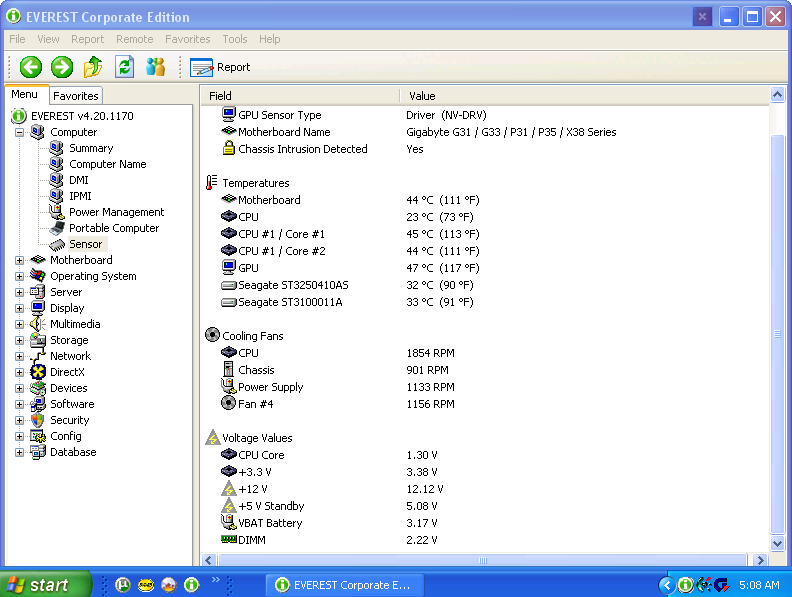Select the Computer Name tree item

click(108, 164)
